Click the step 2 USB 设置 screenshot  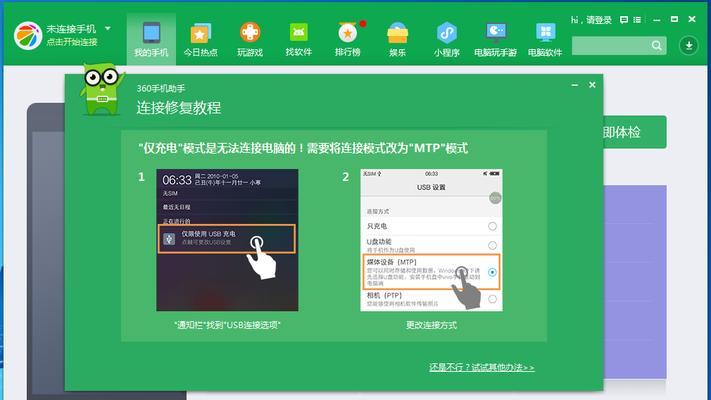[431, 240]
